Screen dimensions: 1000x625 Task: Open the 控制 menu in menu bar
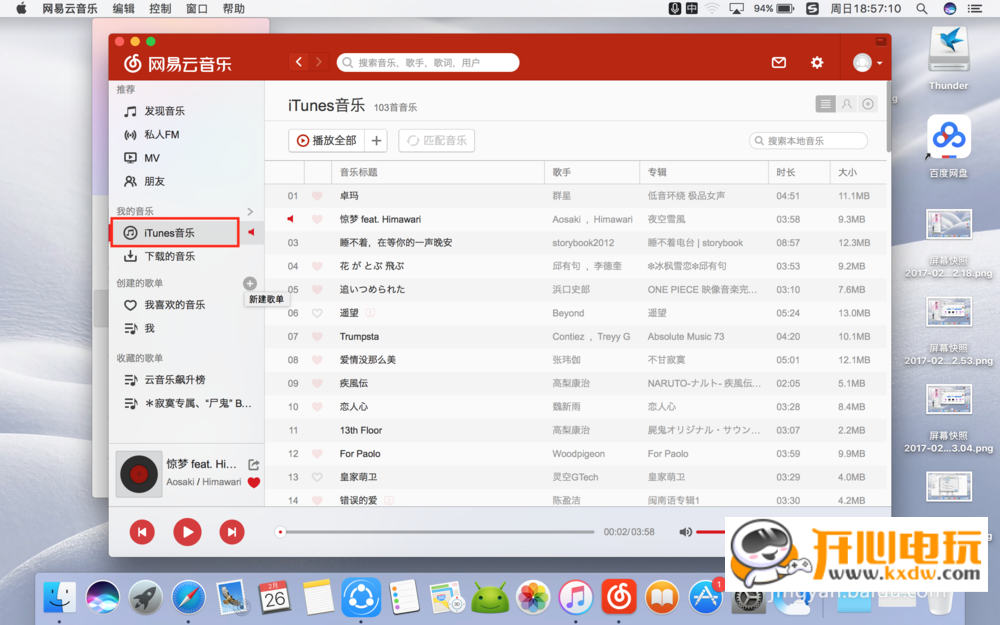coord(160,8)
